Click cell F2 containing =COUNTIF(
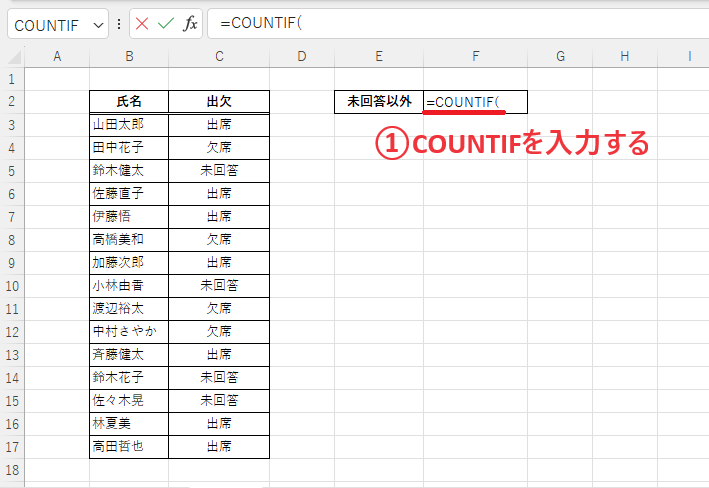 tap(476, 102)
